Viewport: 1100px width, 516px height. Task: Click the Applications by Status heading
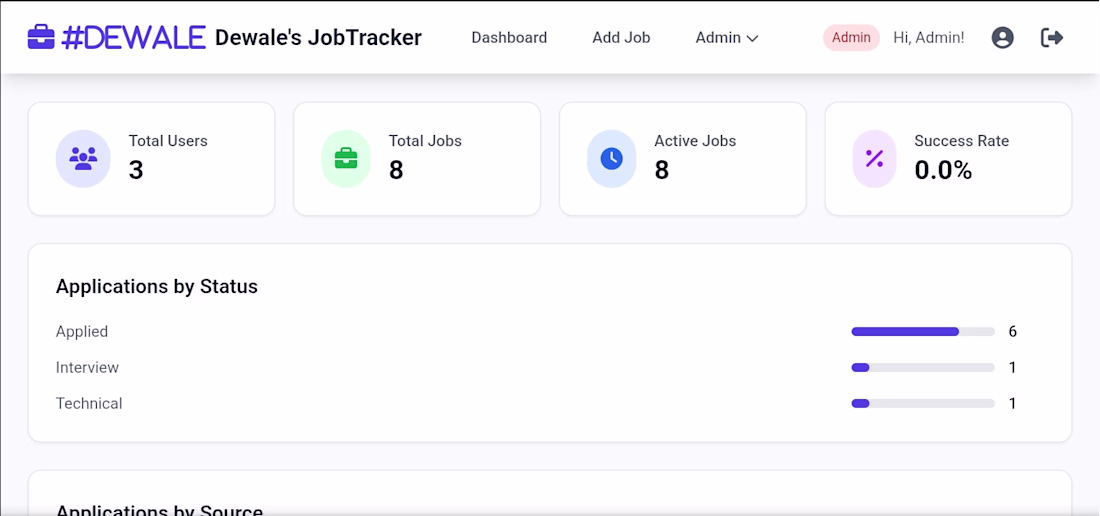157,287
